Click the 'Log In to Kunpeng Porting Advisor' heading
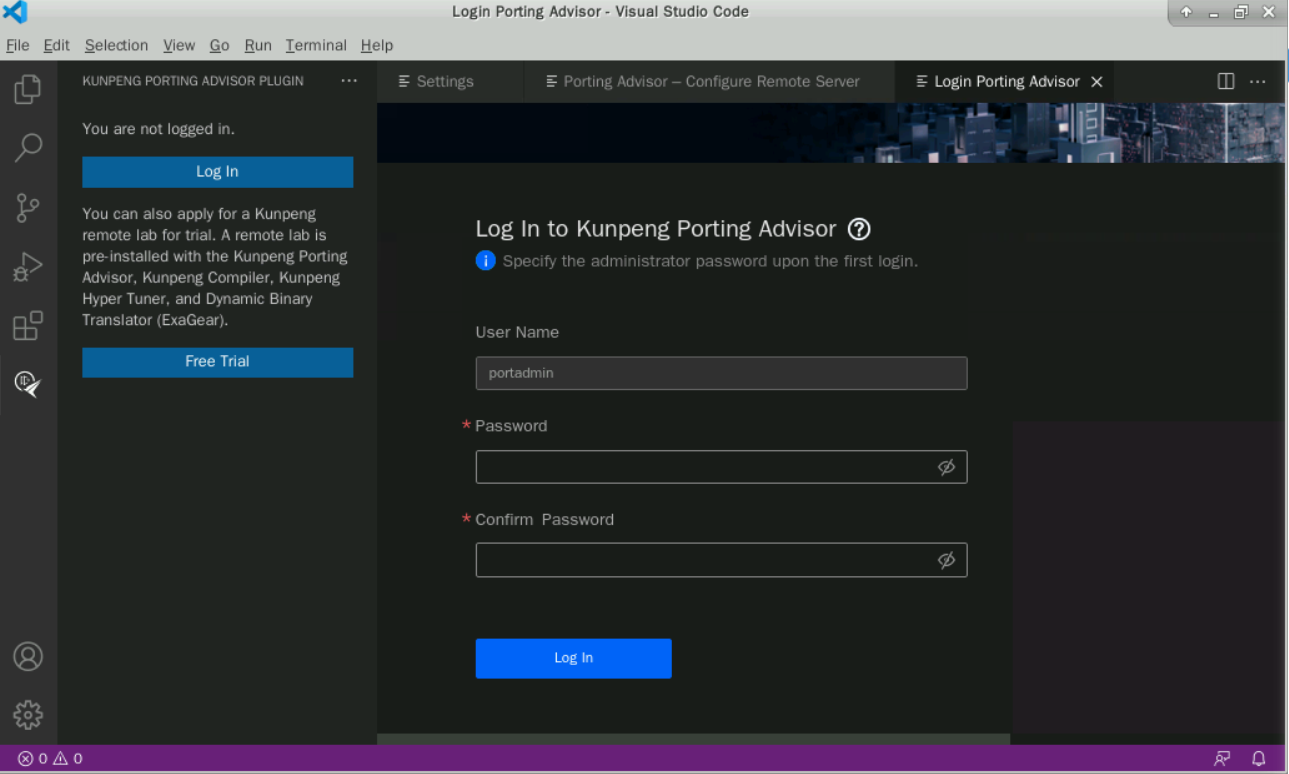 pos(655,229)
